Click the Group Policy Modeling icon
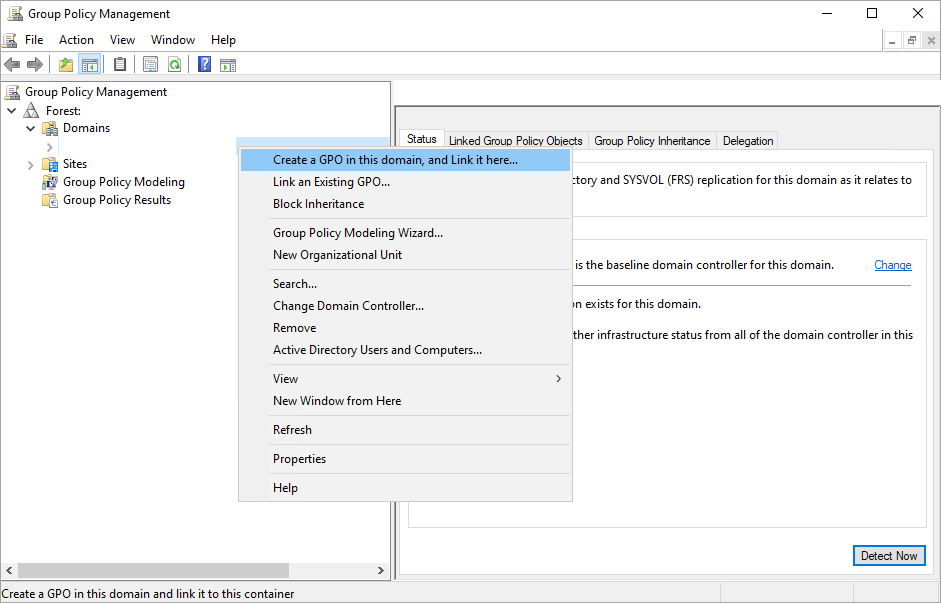 [50, 182]
